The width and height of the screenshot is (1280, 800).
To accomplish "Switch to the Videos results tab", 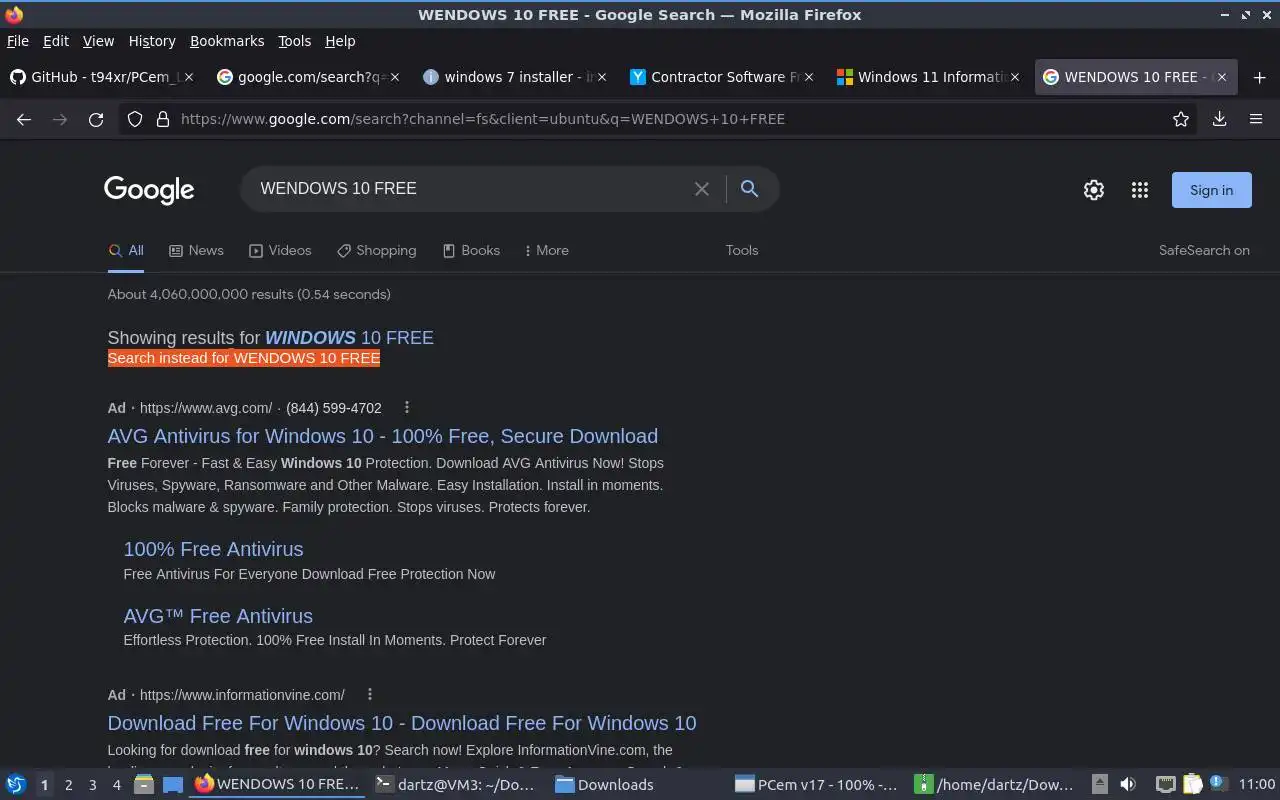I will pyautogui.click(x=280, y=251).
